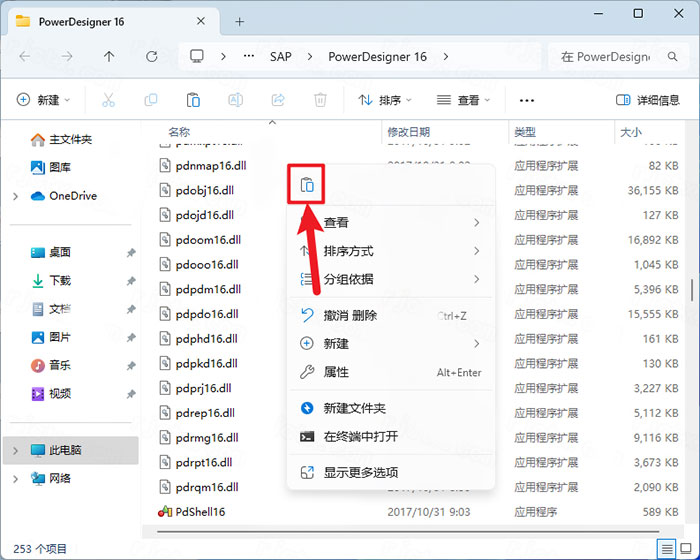Sort by Name (名称) column header
This screenshot has height=560, width=700.
click(179, 132)
